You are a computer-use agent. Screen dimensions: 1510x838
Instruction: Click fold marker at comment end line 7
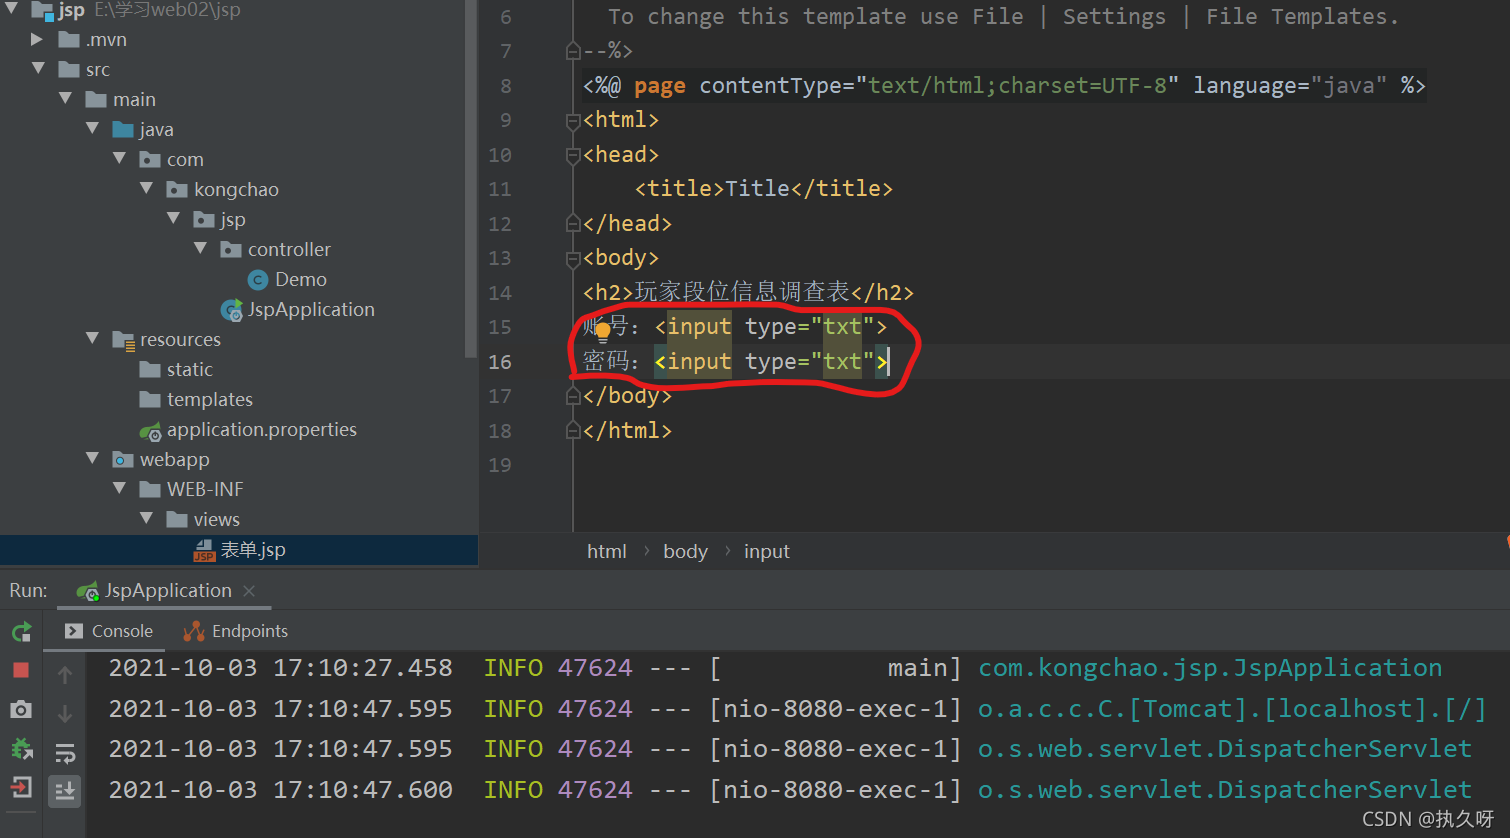[573, 51]
